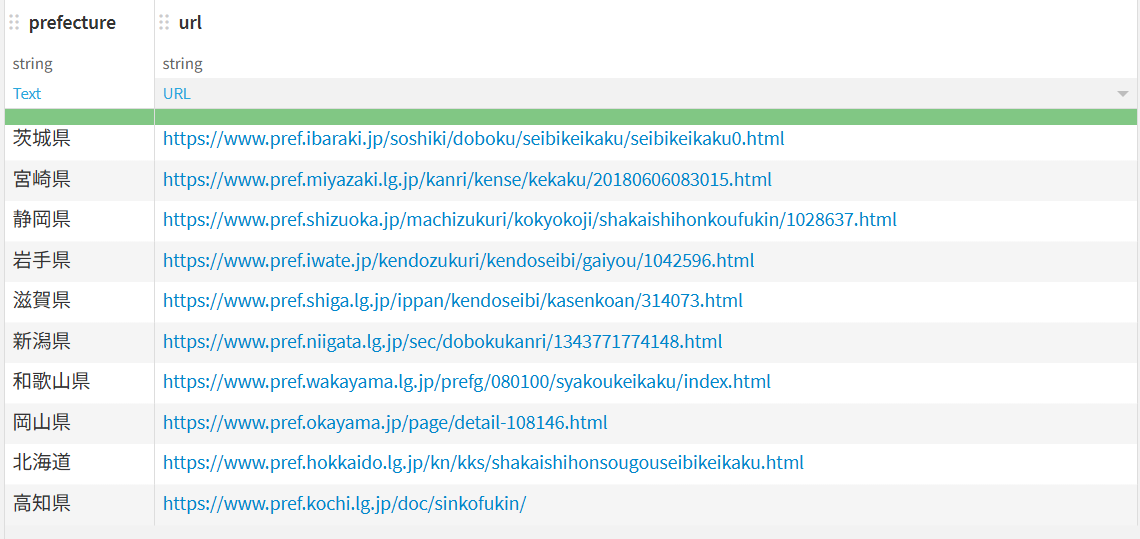Click the green validity bar of url column

646,116
